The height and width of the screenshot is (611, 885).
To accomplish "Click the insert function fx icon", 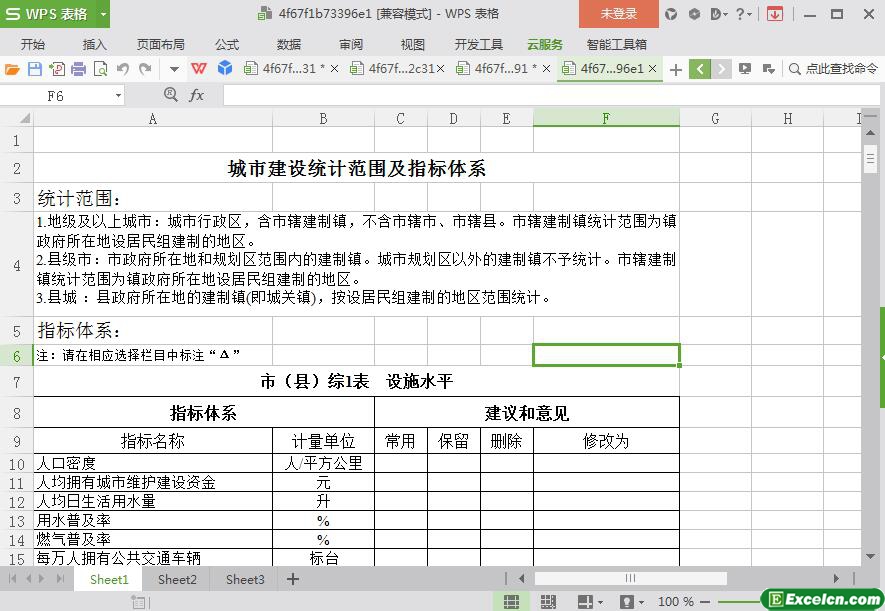I will (x=196, y=95).
